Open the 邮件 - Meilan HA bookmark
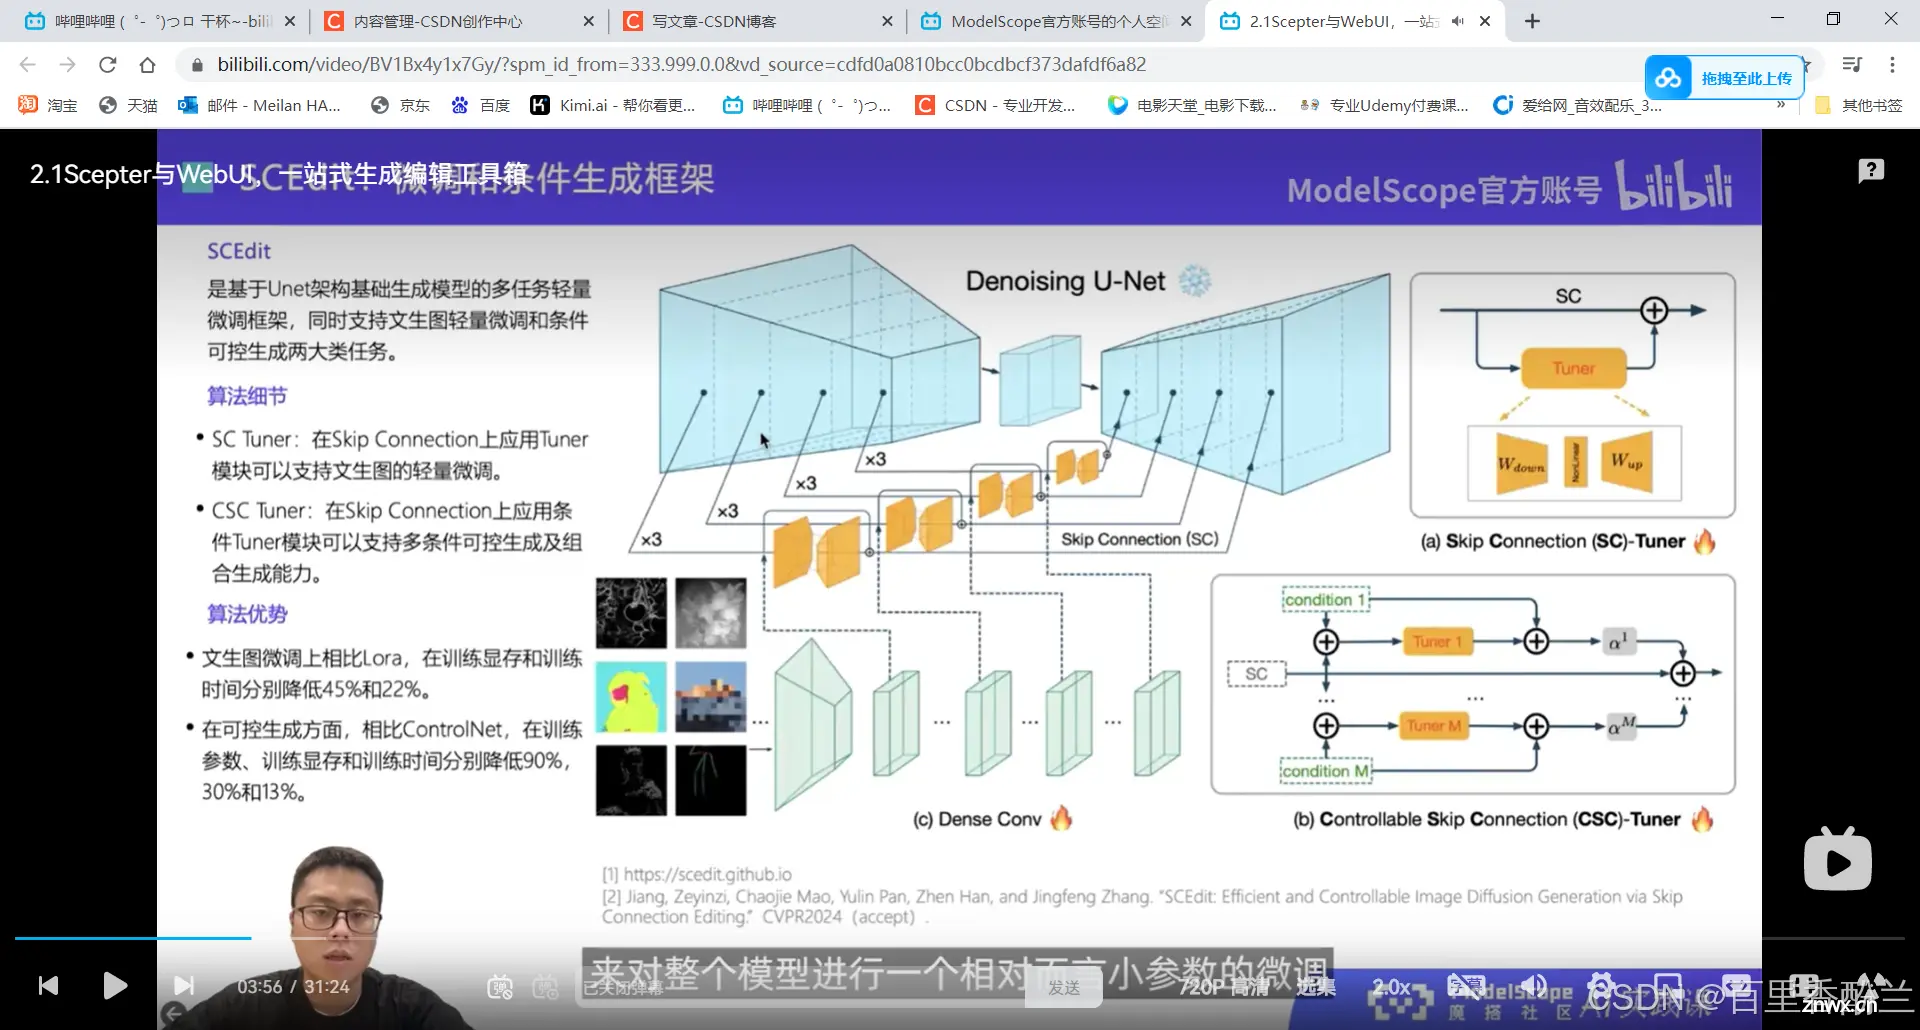1920x1030 pixels. 260,105
